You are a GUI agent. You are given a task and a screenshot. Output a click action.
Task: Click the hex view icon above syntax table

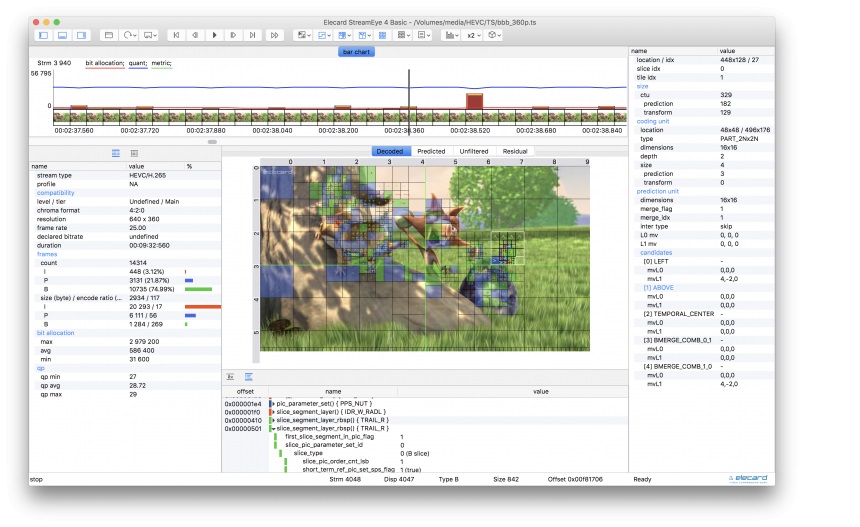pyautogui.click(x=230, y=377)
